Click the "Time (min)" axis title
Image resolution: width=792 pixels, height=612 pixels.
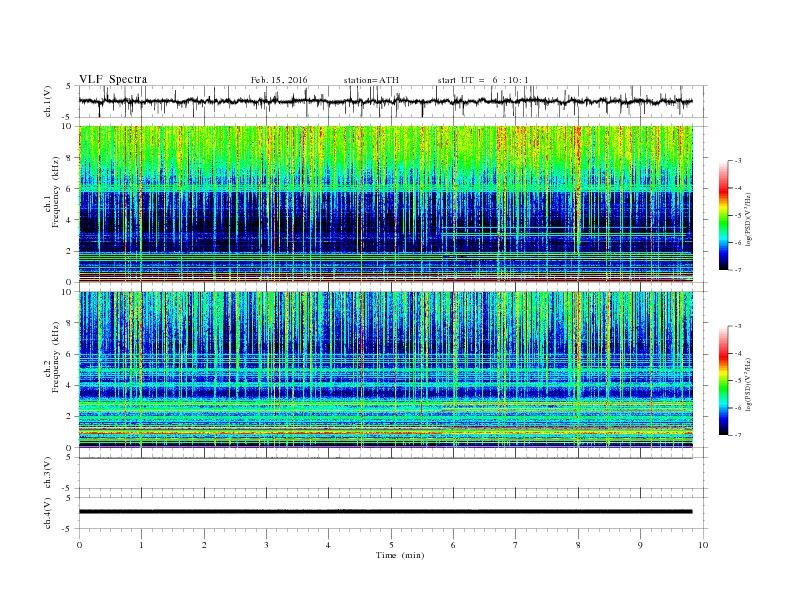[x=400, y=555]
